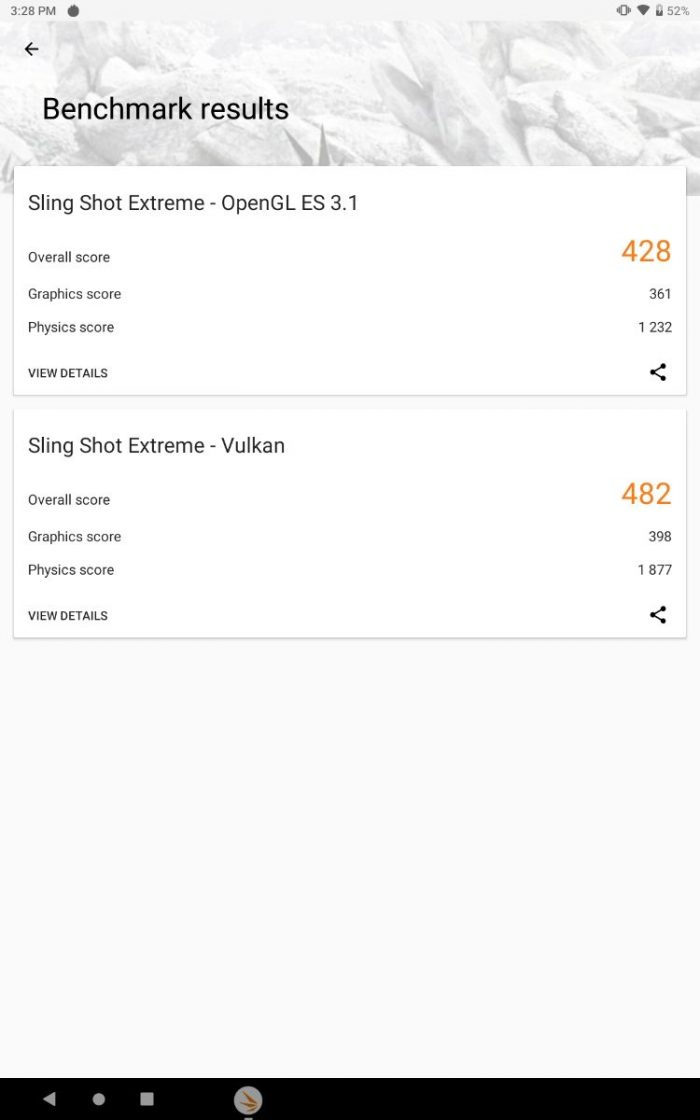
Task: Tap the Physics score value 1 877
Action: click(x=655, y=570)
